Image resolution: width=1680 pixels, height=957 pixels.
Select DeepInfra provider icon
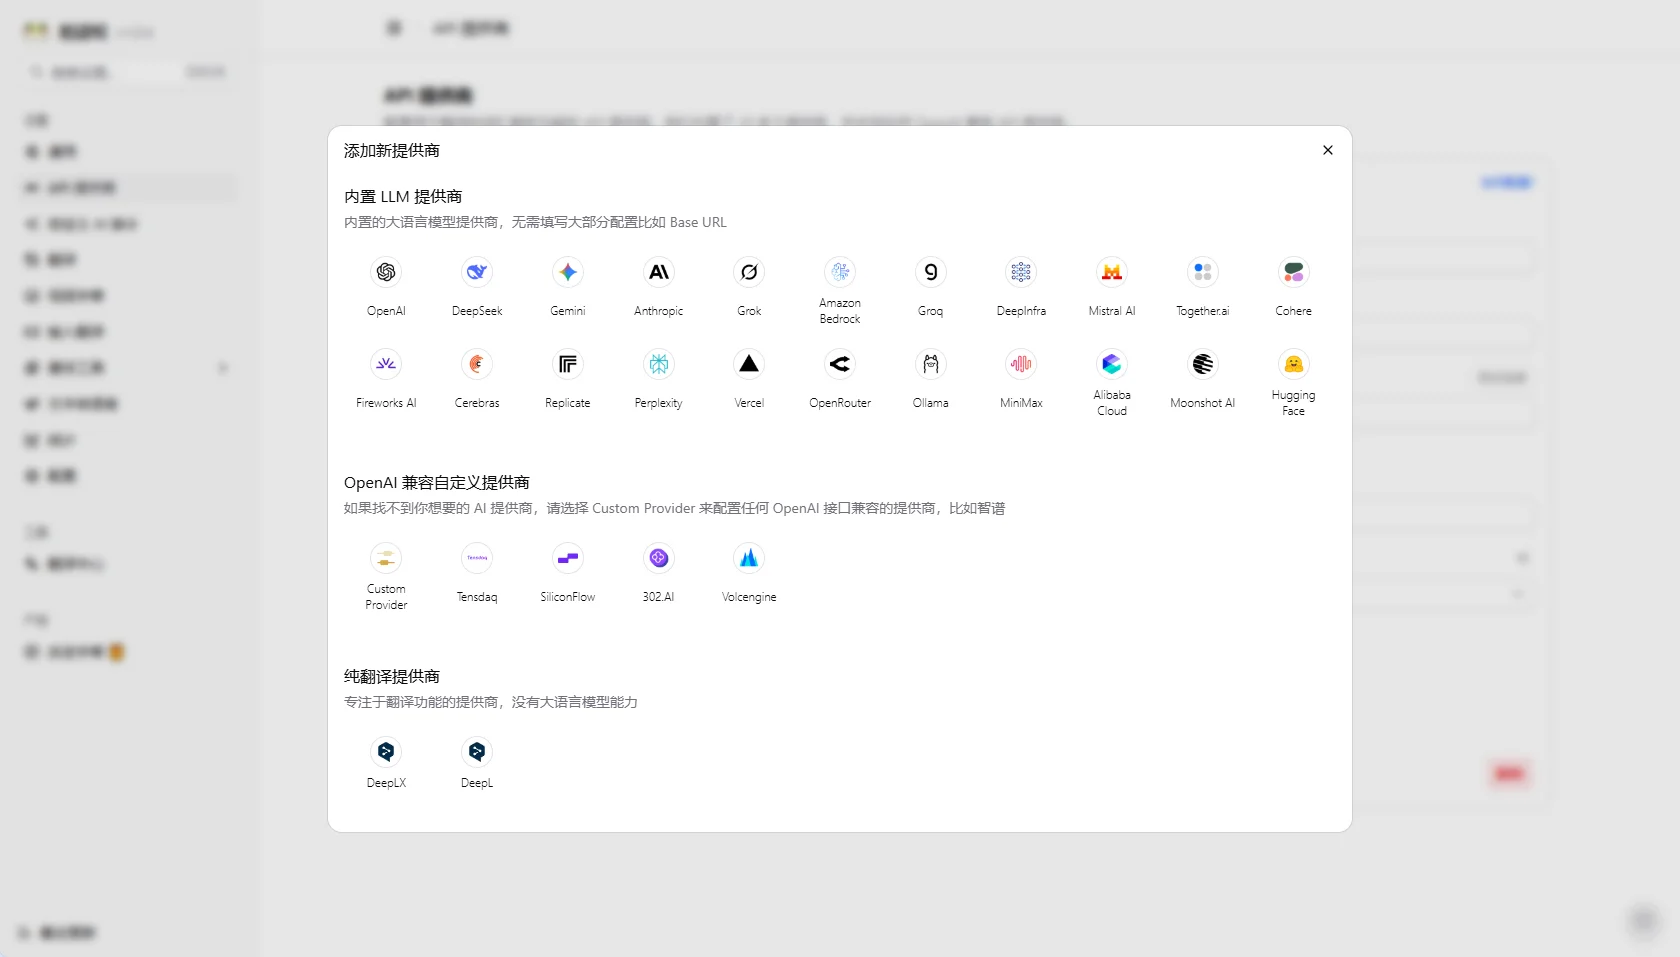tap(1021, 272)
